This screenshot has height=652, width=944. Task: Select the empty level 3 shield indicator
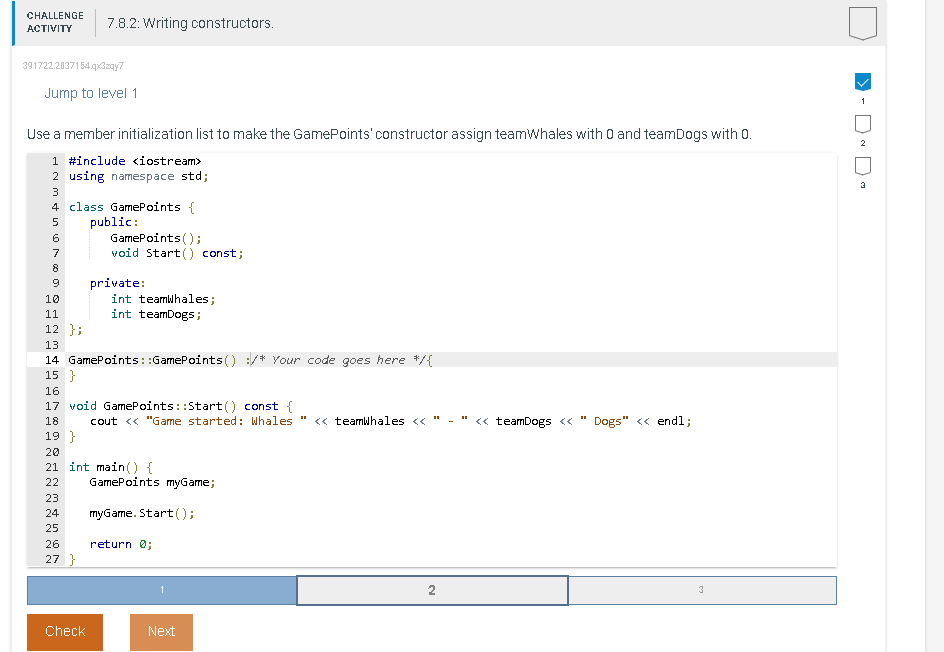tap(862, 167)
